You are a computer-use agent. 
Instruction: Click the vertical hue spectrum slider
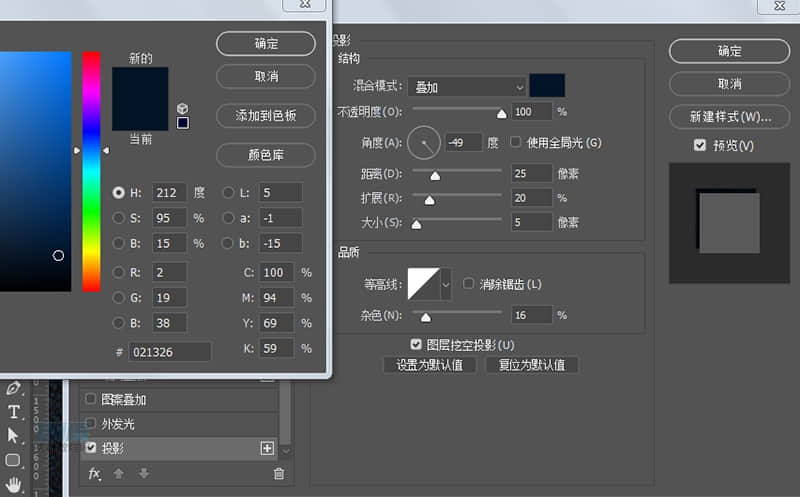click(91, 171)
